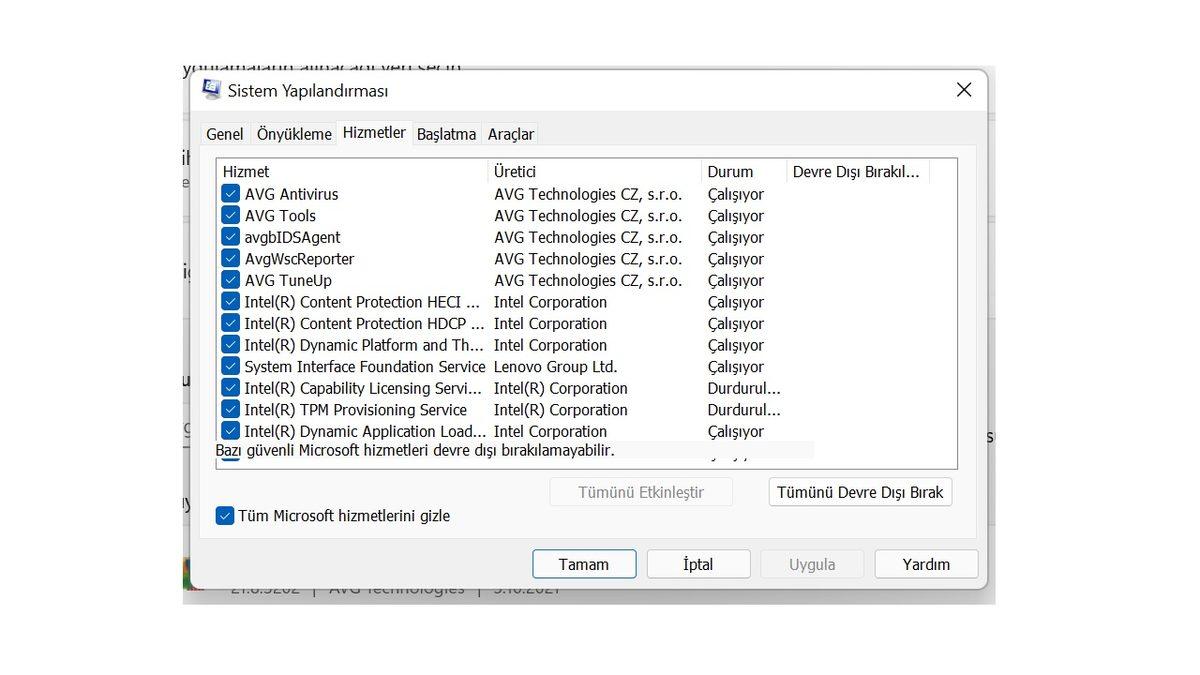This screenshot has height=675, width=1200.
Task: Click the System Configuration title bar icon
Action: pos(211,89)
